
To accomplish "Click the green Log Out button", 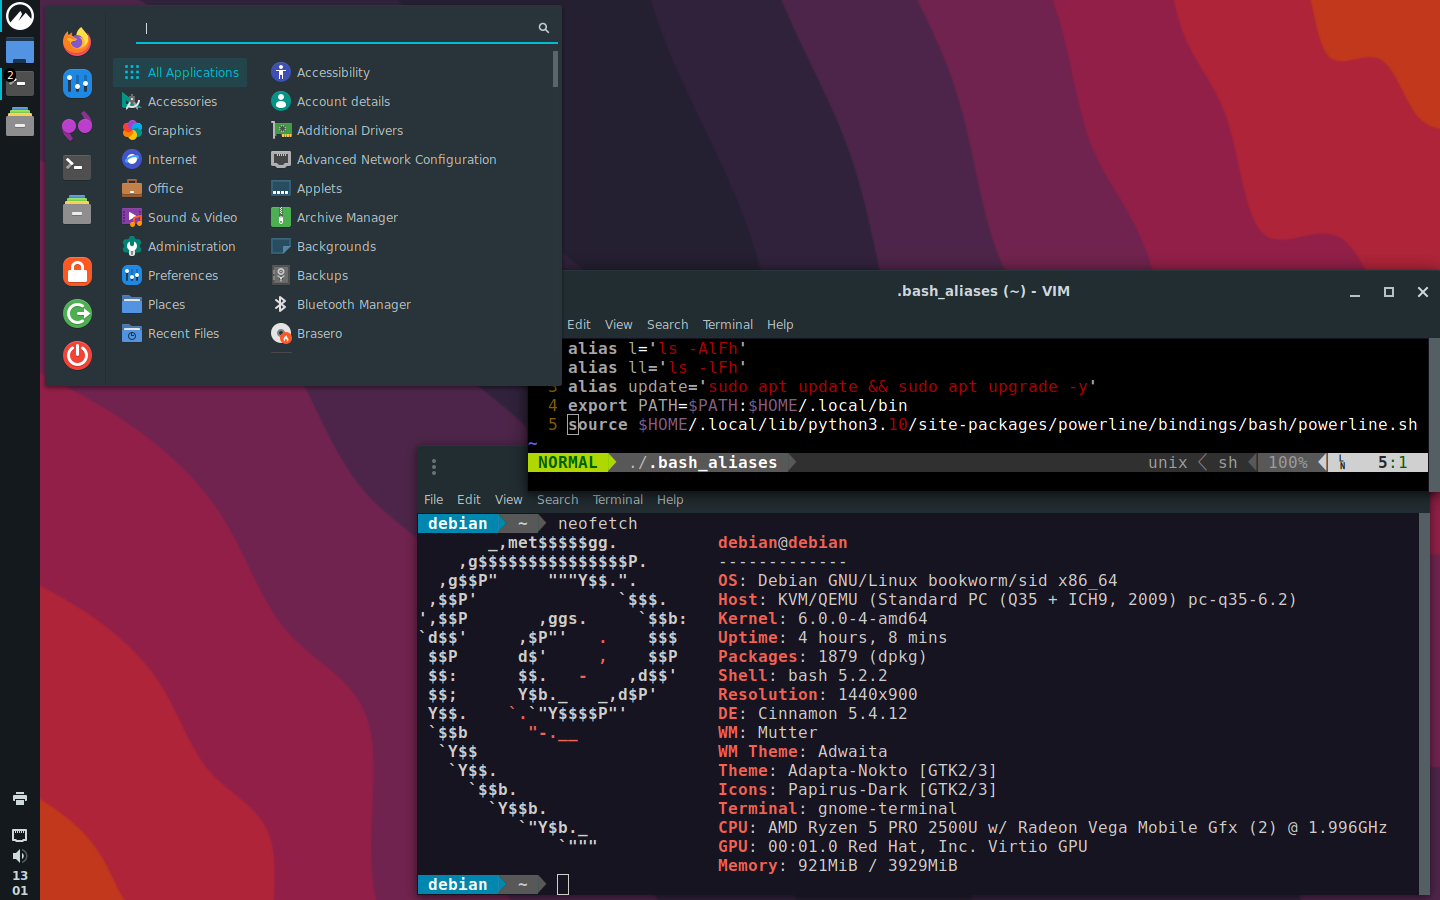I will 77,313.
